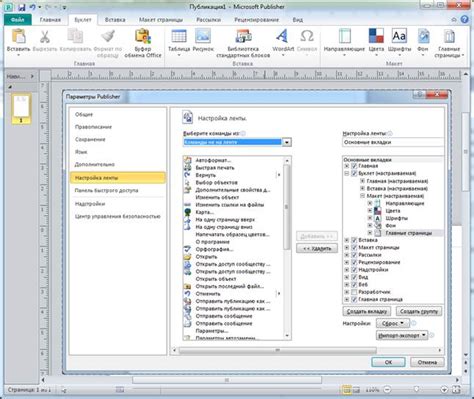Click the OK button
This screenshot has height=399, width=474.
[x=388, y=362]
